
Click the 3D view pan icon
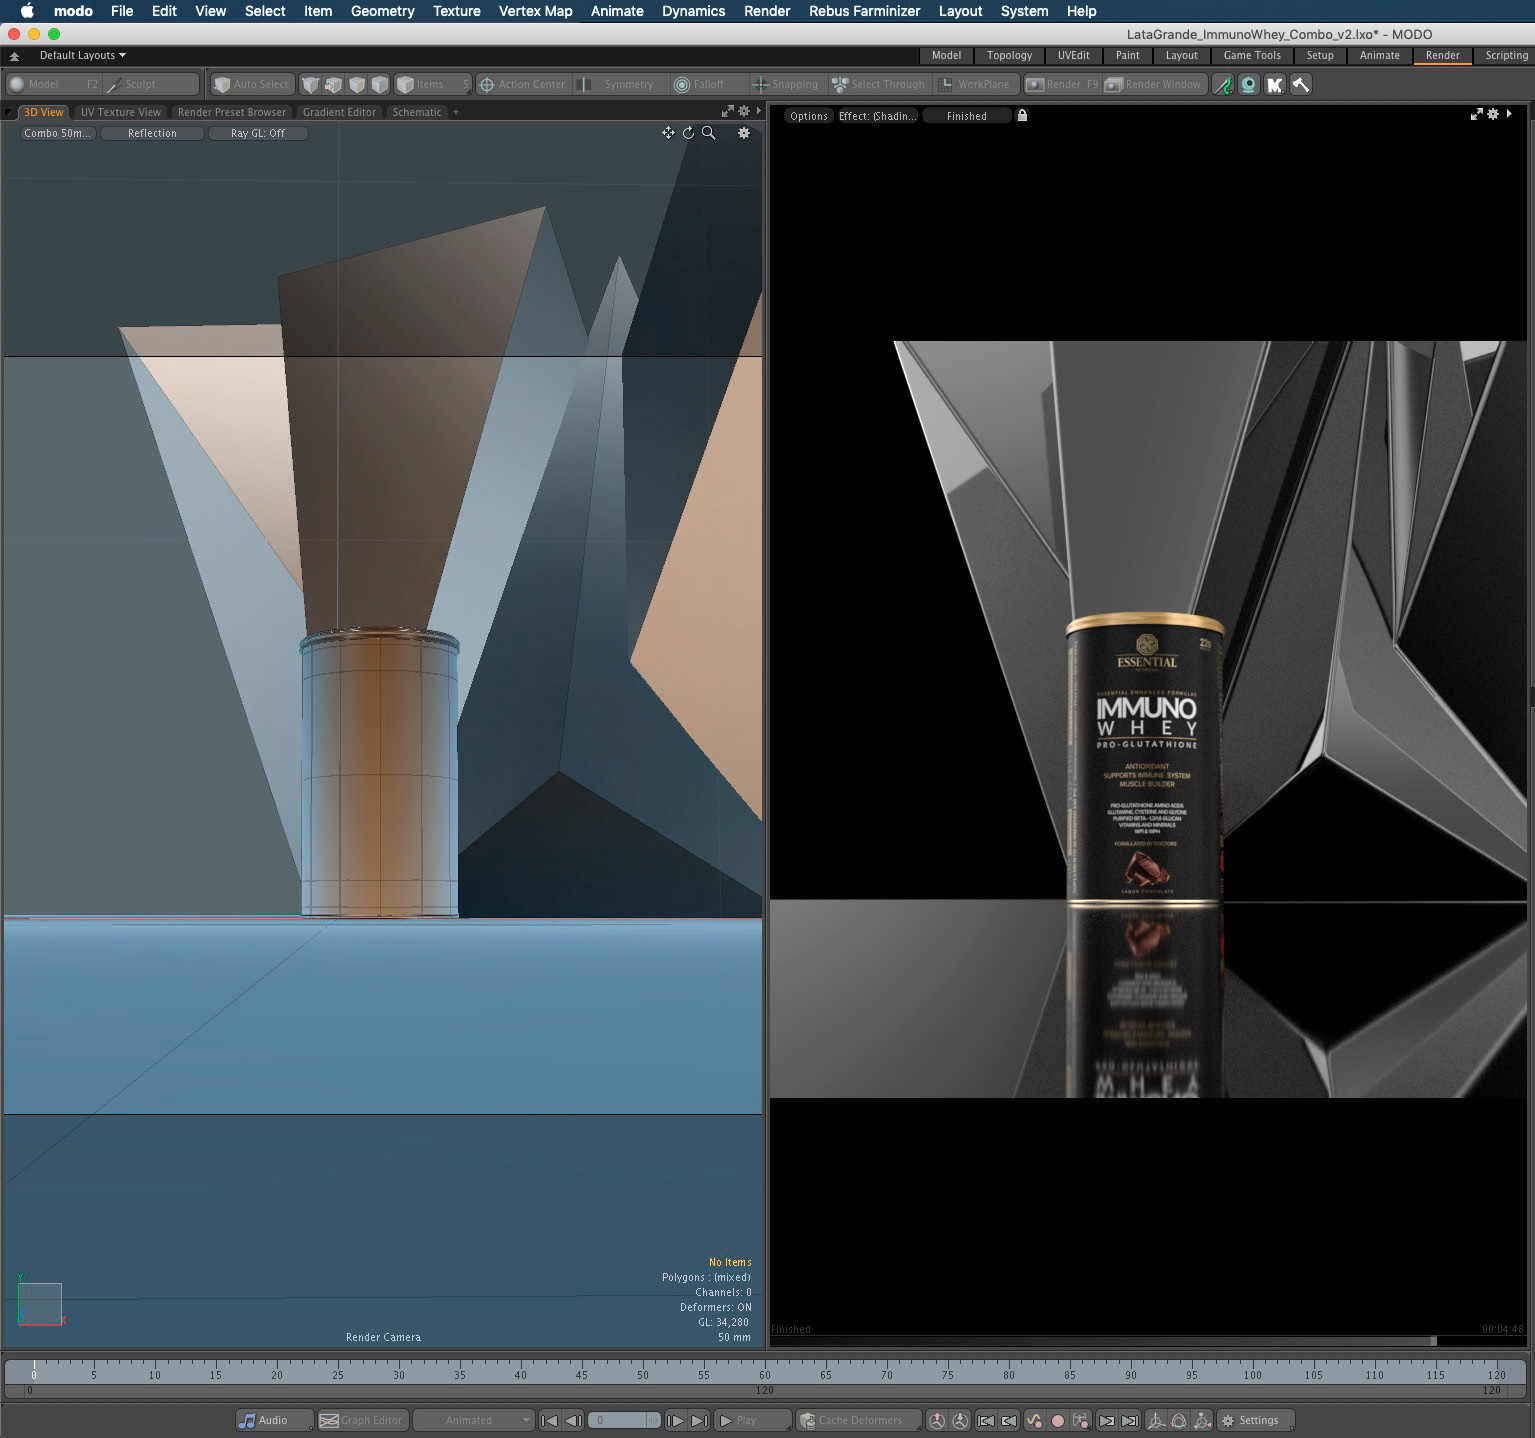668,133
